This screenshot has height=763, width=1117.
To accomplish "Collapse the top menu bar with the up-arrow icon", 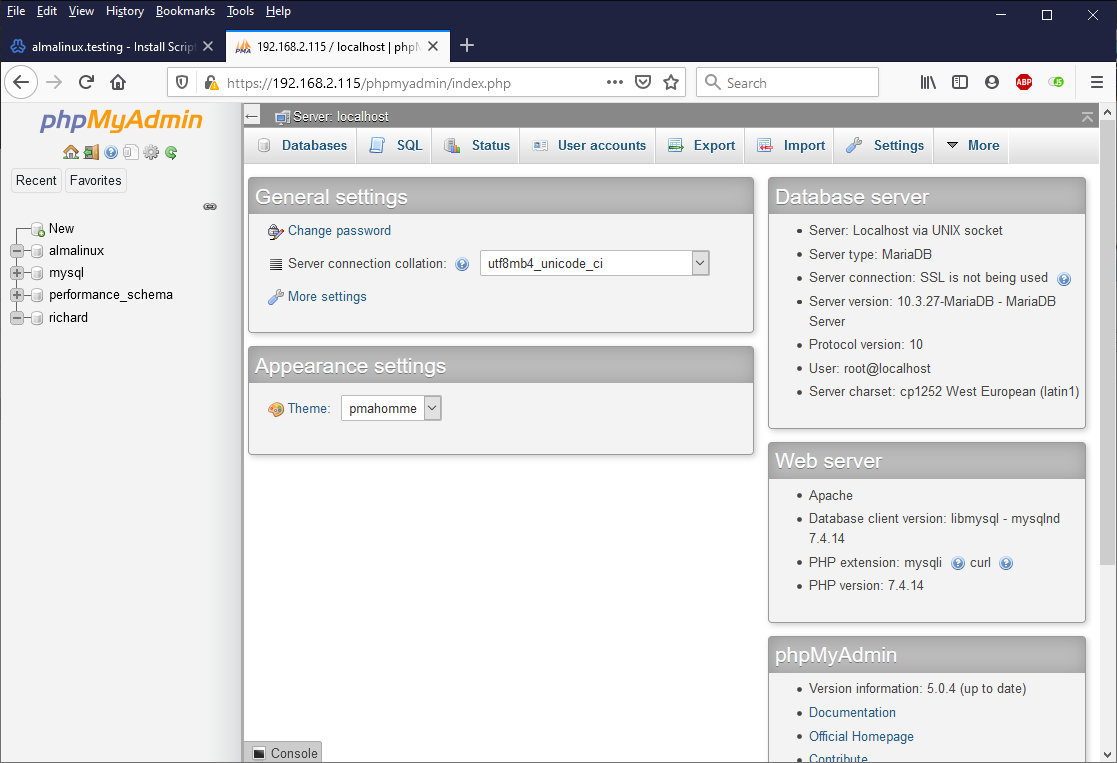I will click(x=1087, y=117).
